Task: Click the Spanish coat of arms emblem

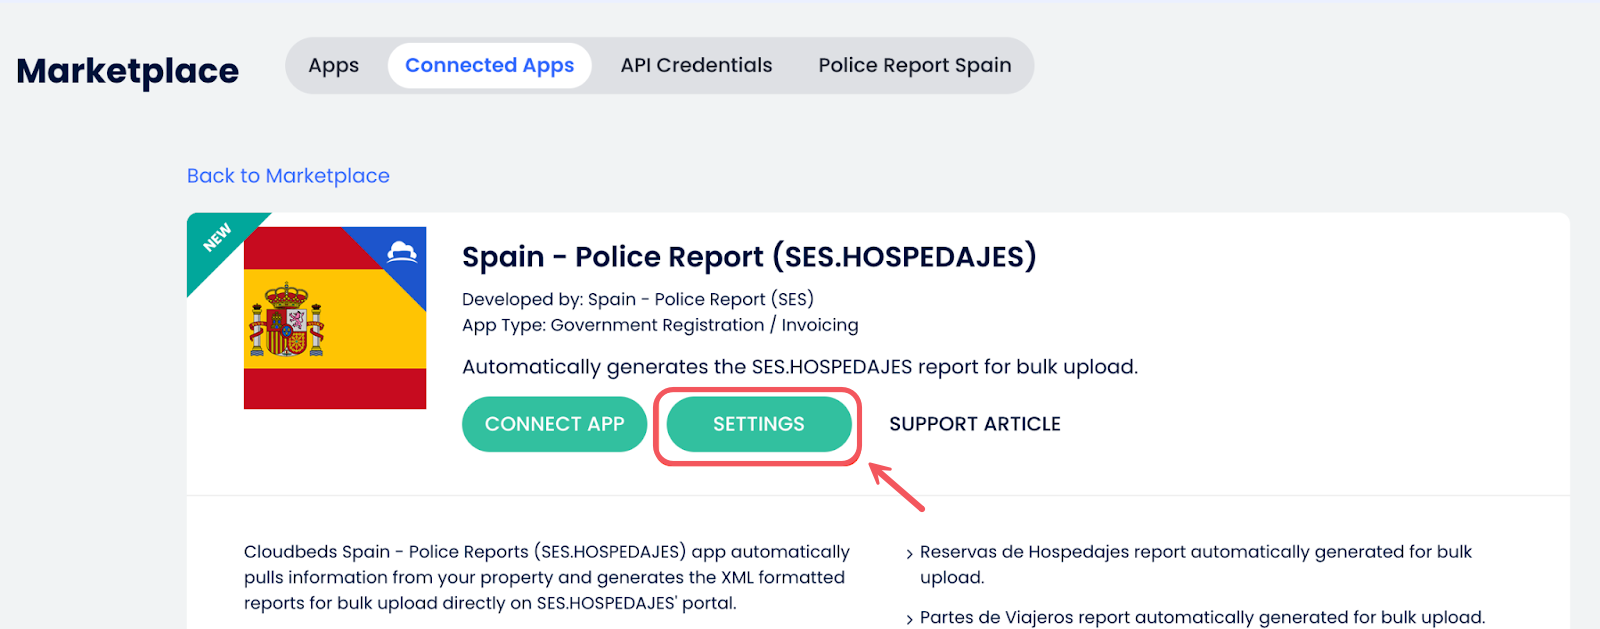Action: (x=287, y=320)
